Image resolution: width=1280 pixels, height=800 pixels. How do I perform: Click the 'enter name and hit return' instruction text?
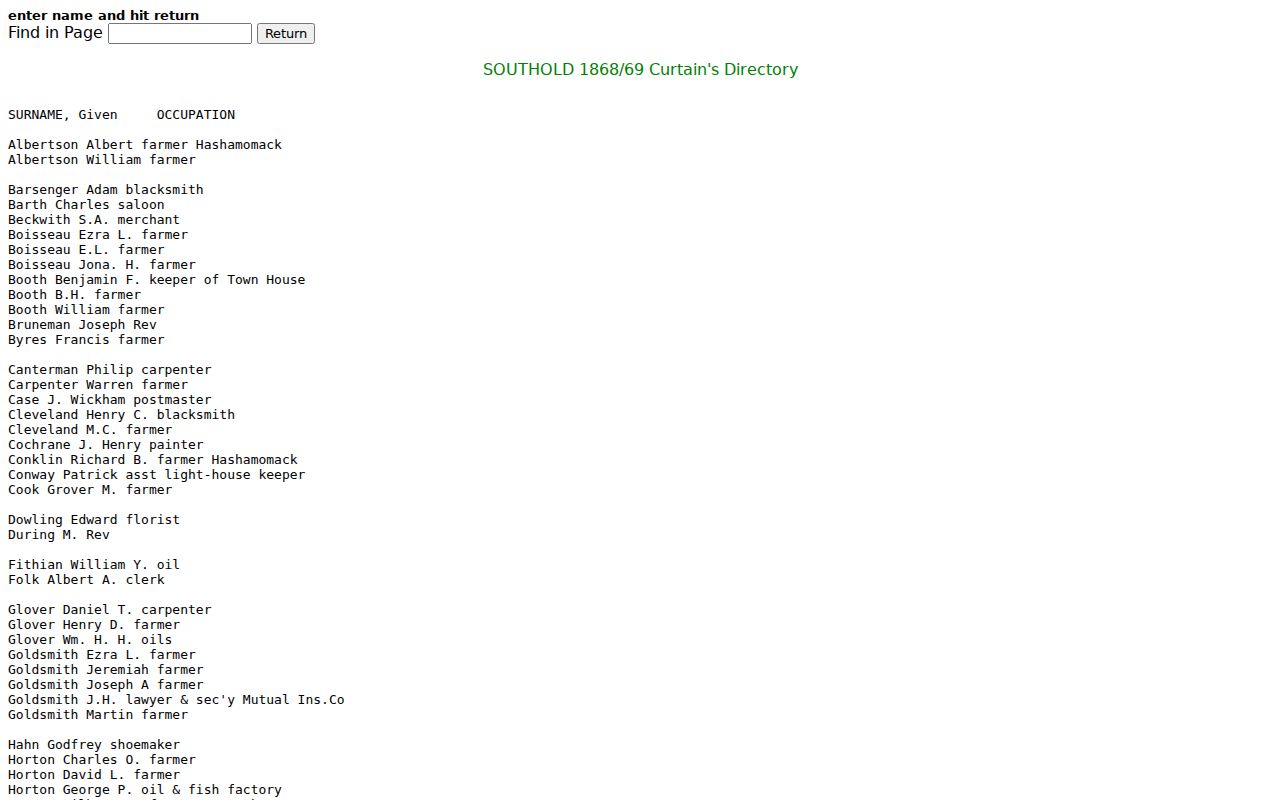pos(103,15)
